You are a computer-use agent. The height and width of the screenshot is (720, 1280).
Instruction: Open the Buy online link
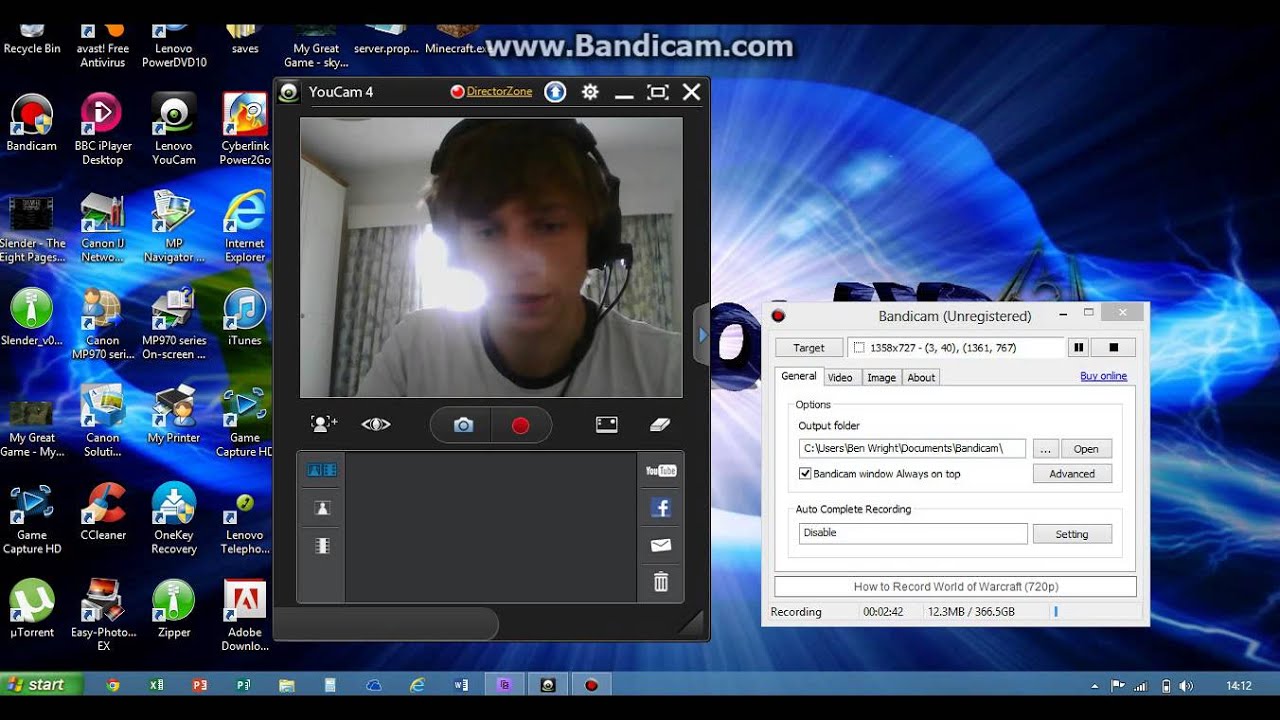1103,376
